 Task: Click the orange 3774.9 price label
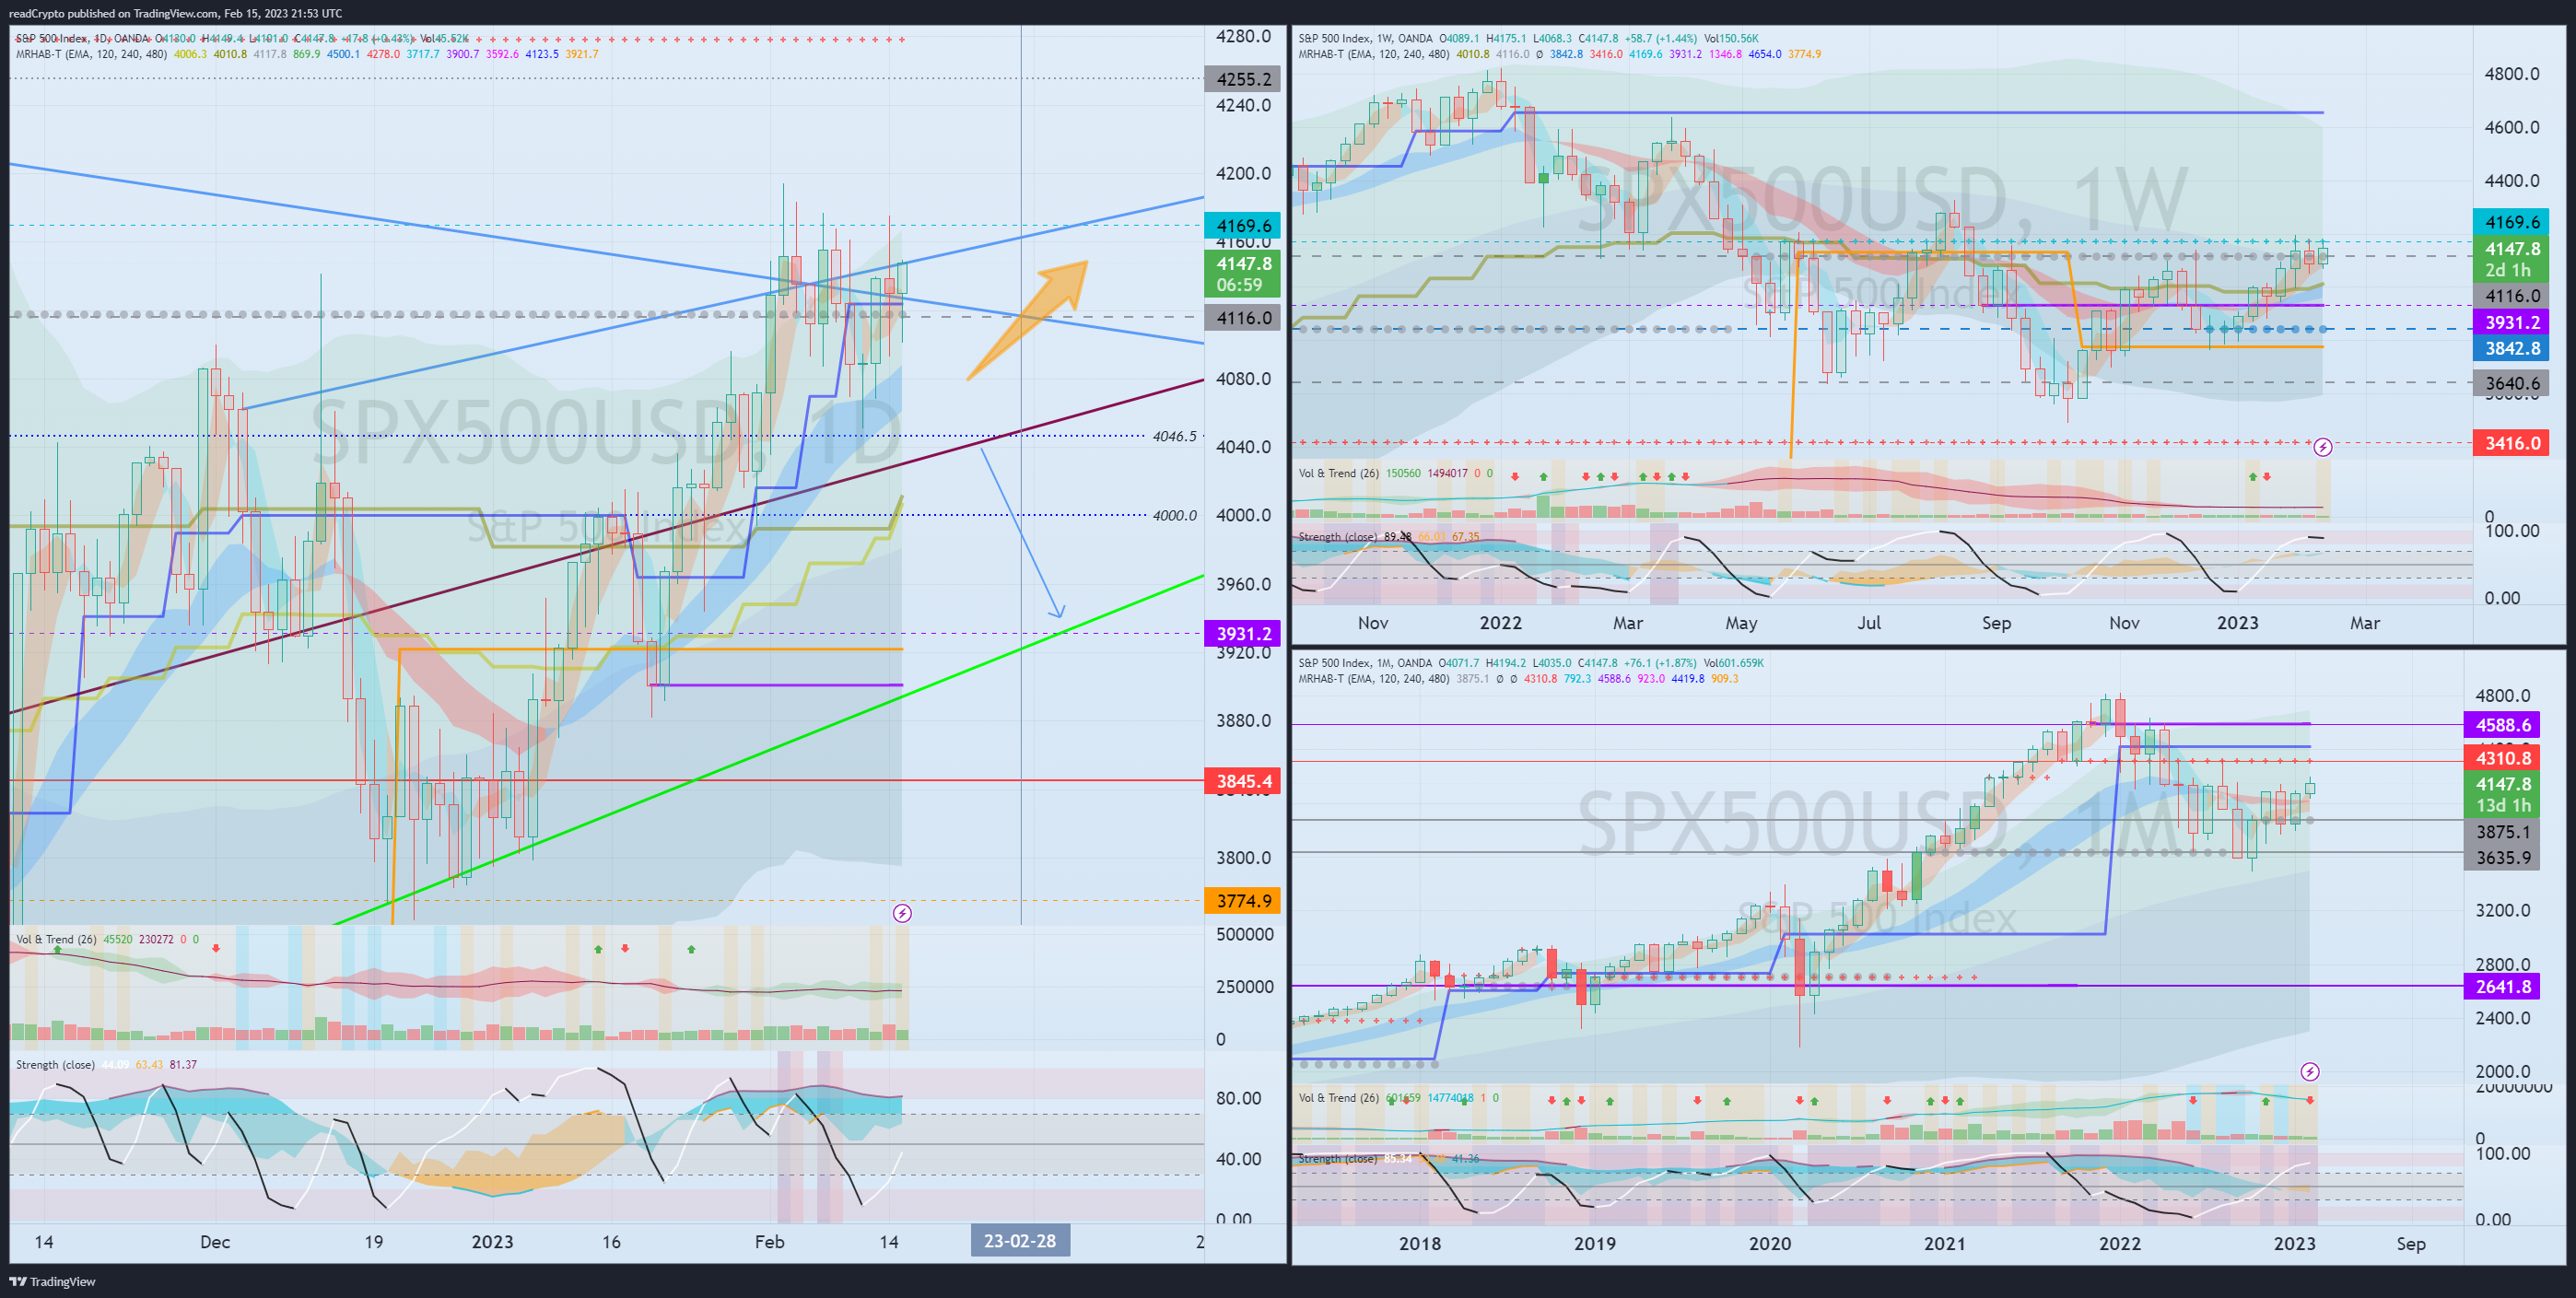click(1243, 901)
